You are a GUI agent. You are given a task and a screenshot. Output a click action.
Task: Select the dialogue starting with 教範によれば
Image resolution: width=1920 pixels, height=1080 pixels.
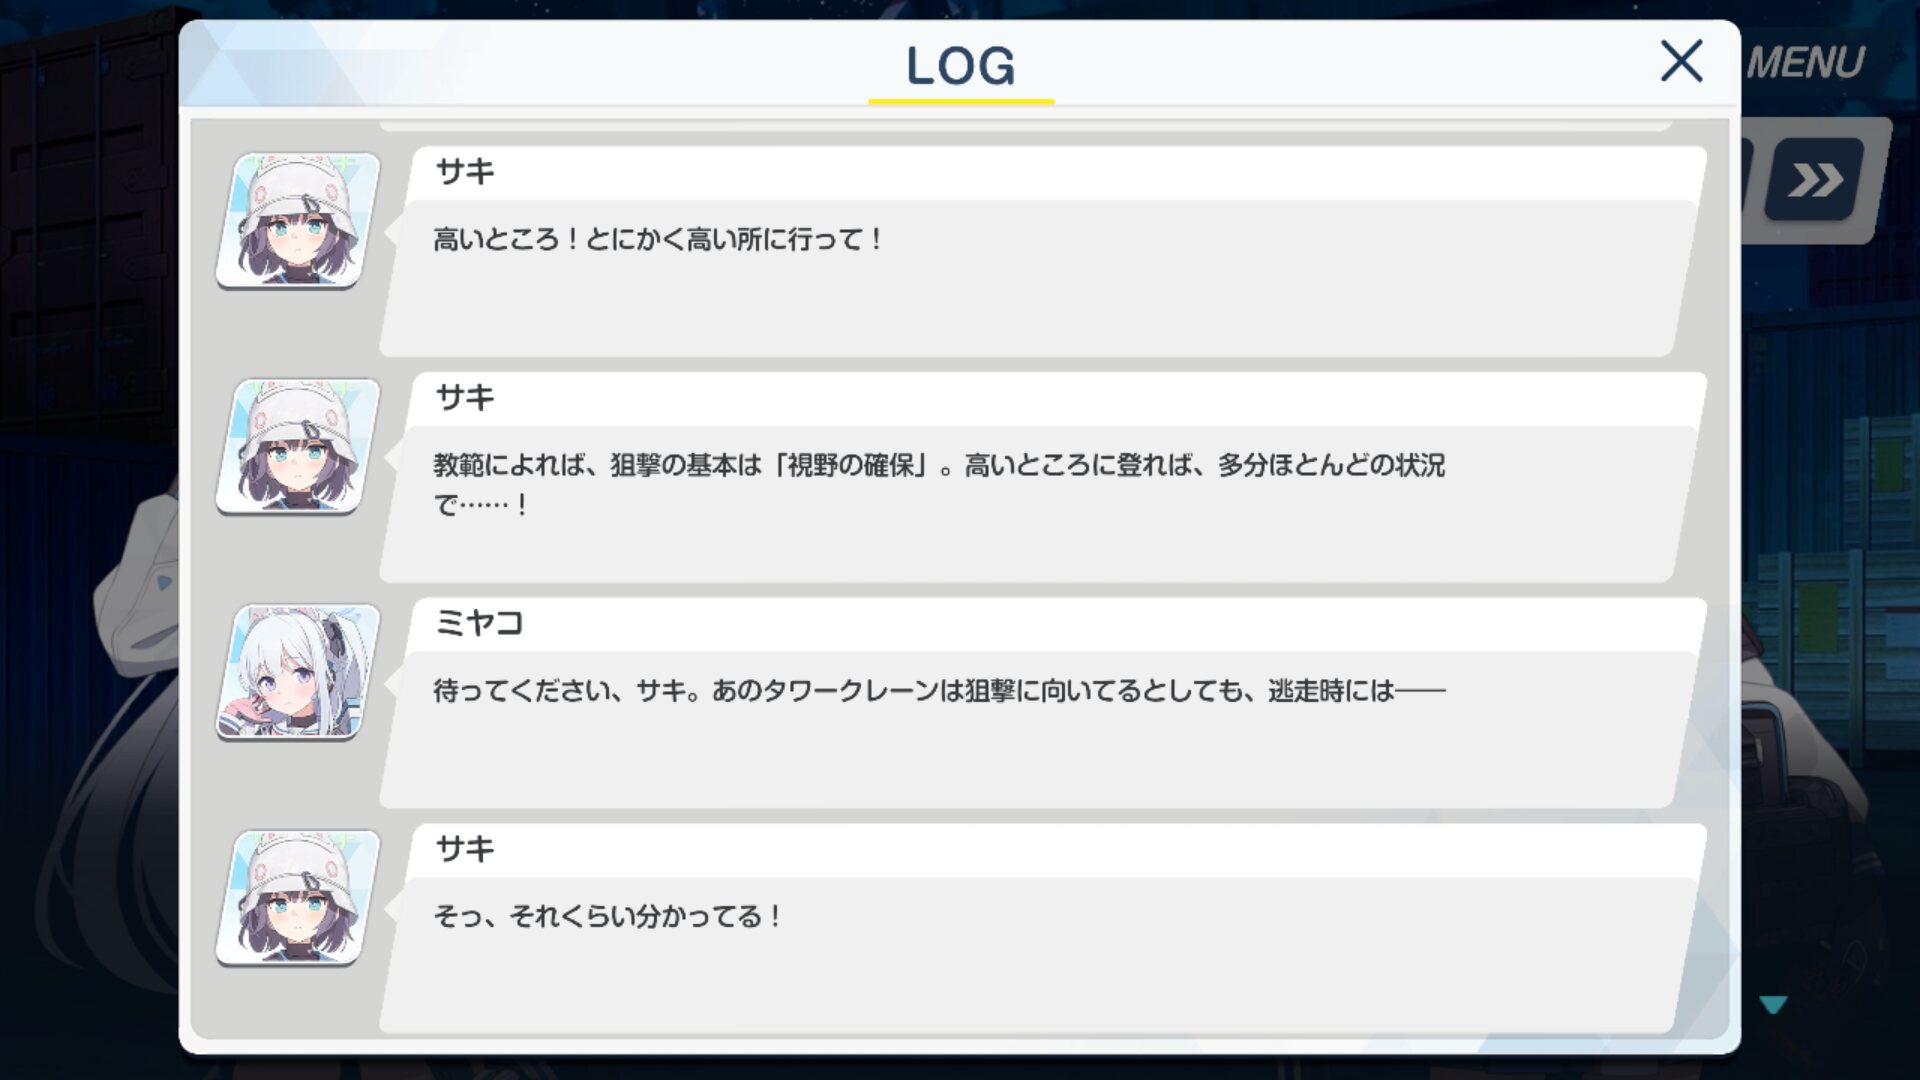[x=938, y=484]
